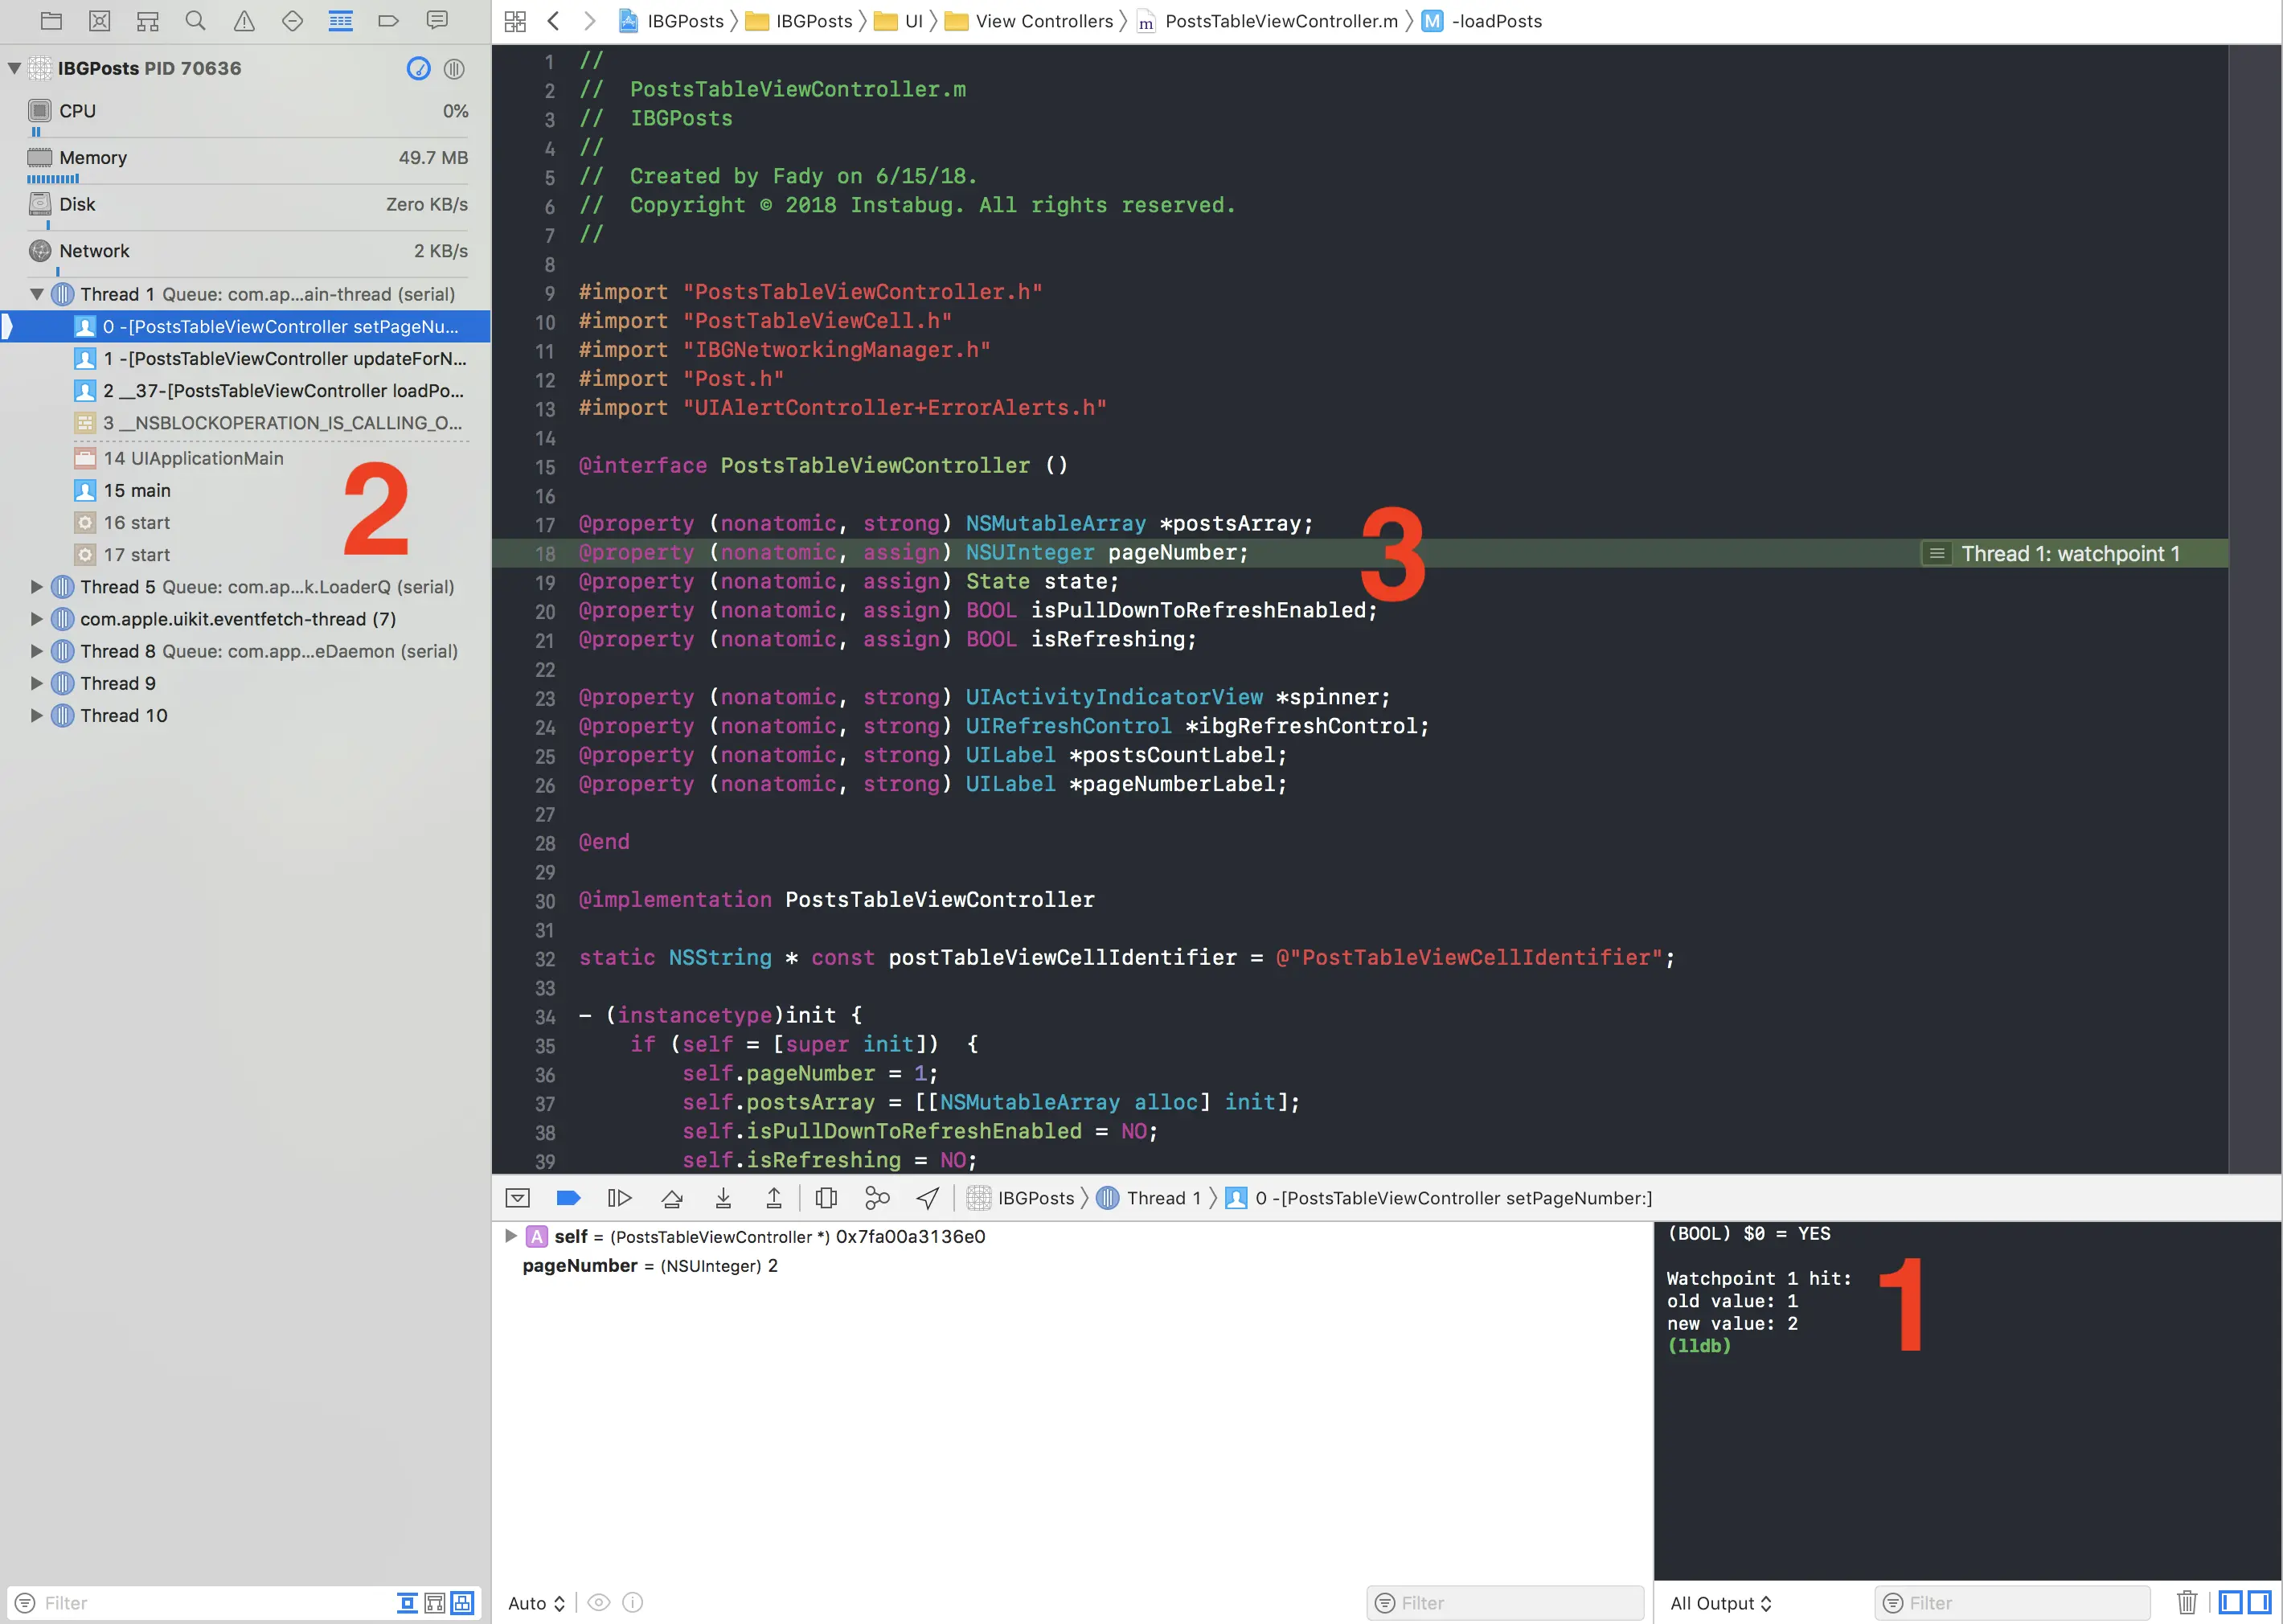Toggle breakpoints activation in the debug bar
Viewport: 2283px width, 1624px height.
[x=568, y=1198]
